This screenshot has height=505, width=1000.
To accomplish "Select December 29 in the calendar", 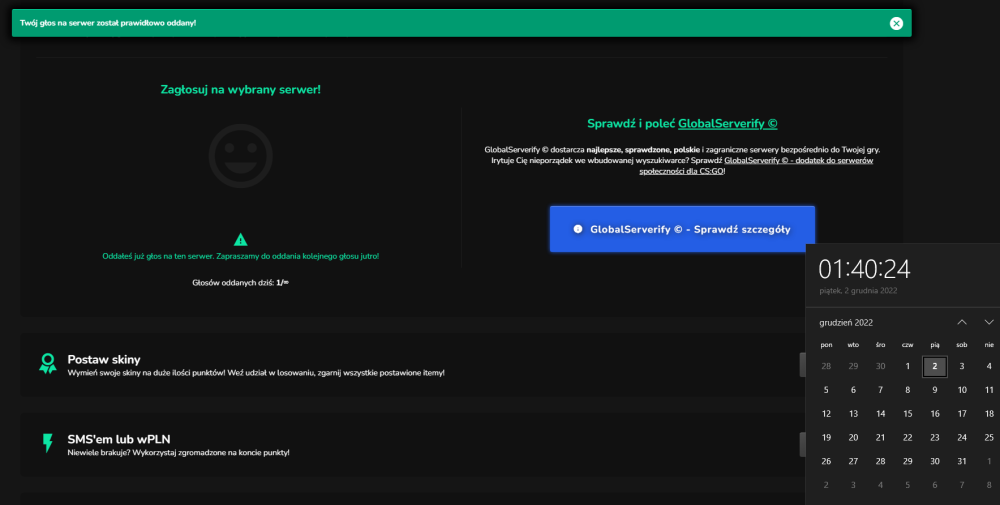I will (908, 461).
